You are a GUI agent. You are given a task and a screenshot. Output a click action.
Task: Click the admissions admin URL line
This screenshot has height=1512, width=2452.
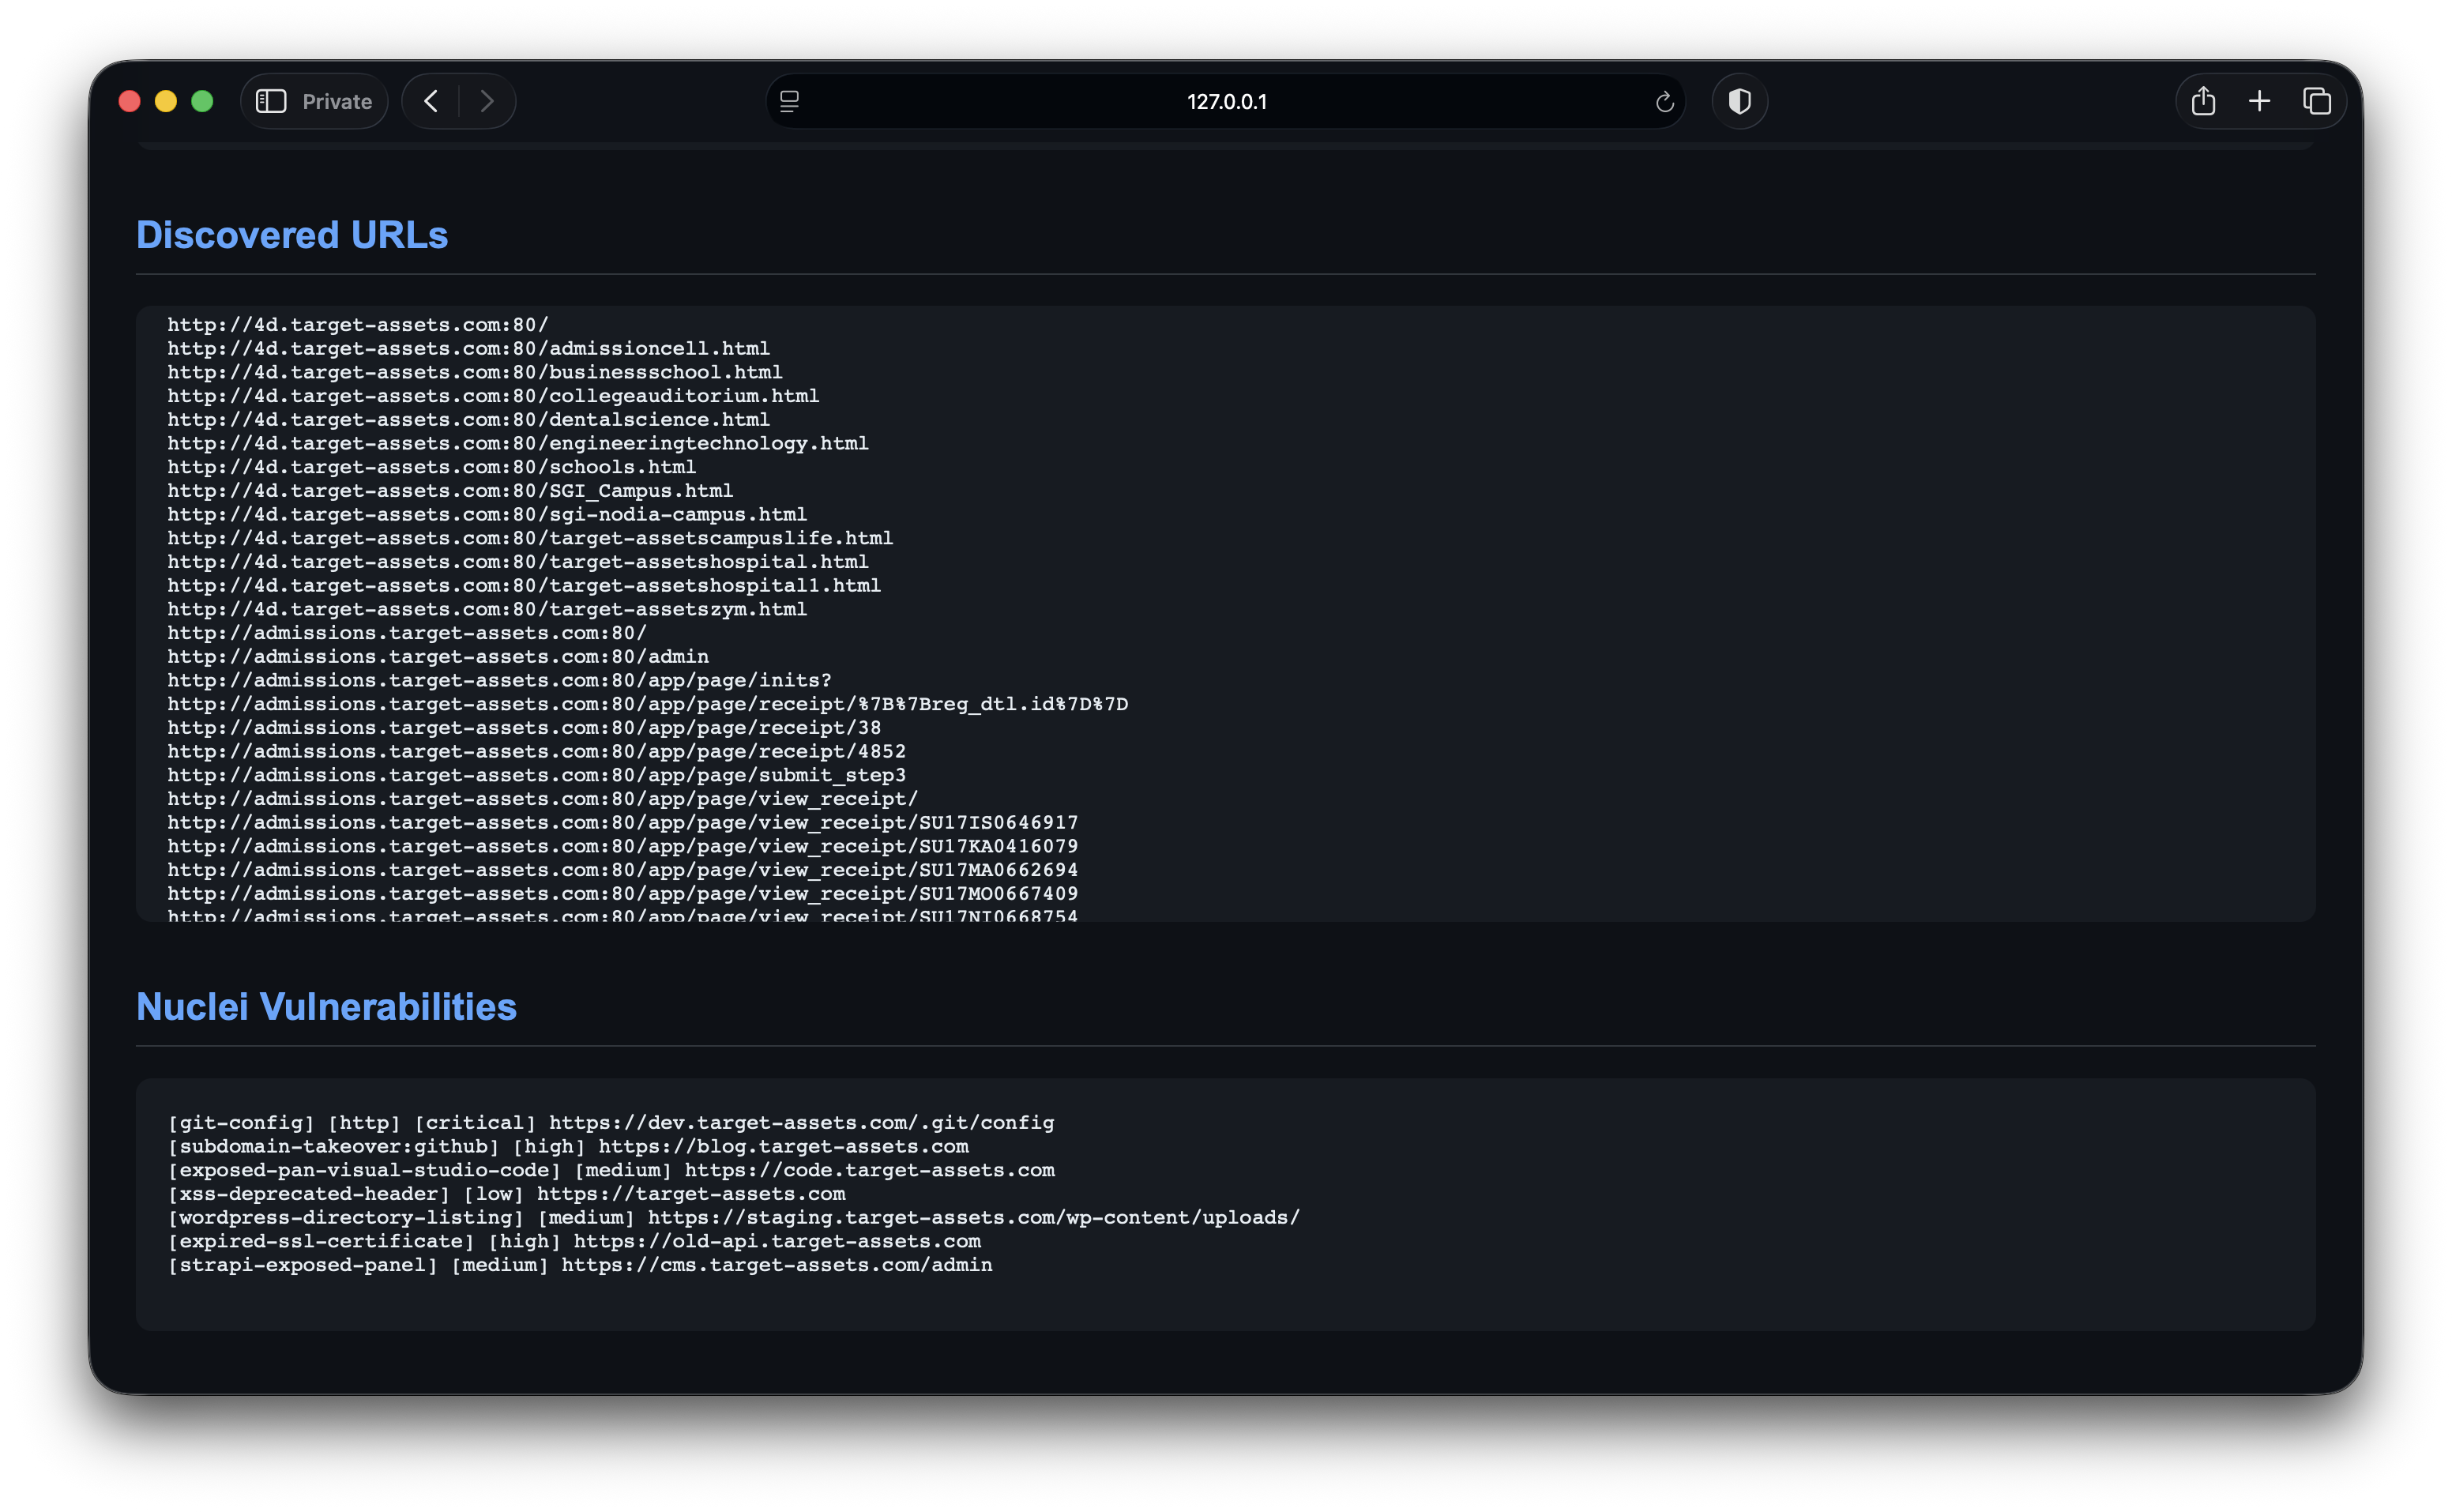tap(438, 657)
